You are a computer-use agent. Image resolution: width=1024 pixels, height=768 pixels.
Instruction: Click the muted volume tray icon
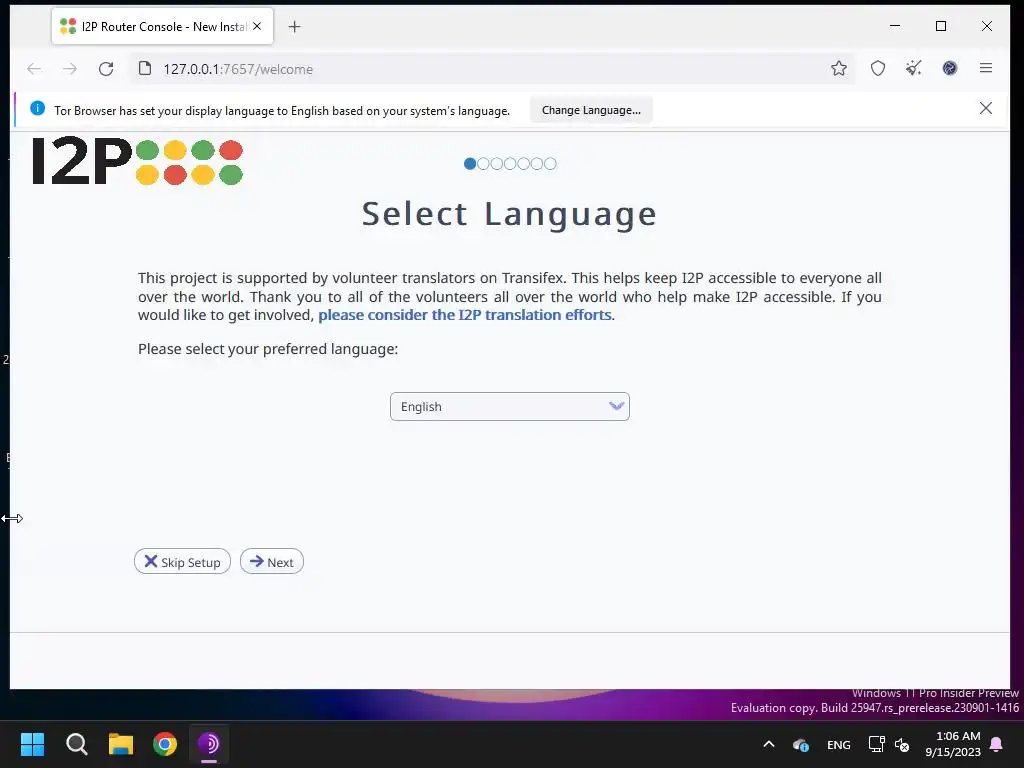(x=902, y=744)
